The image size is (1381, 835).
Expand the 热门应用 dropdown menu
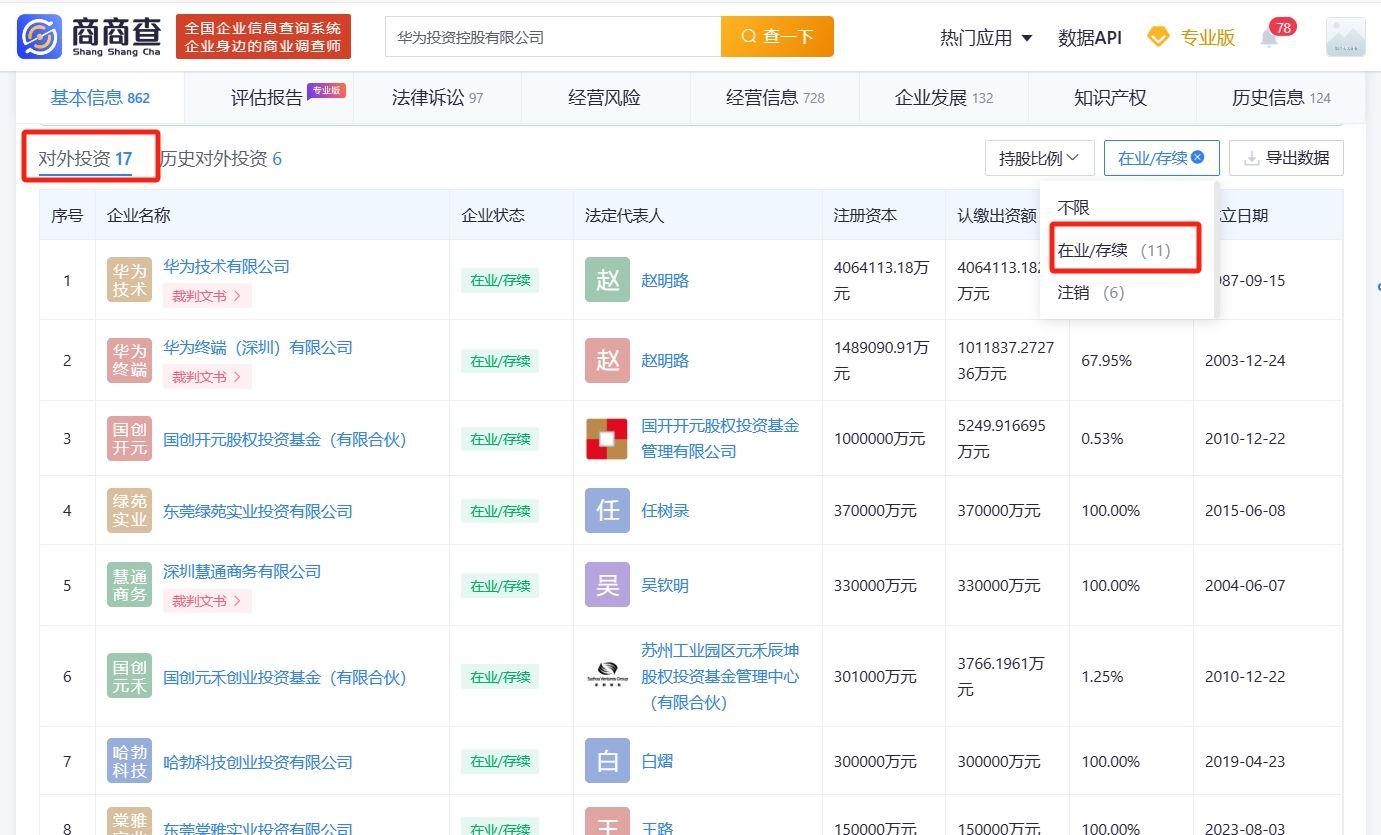click(986, 38)
